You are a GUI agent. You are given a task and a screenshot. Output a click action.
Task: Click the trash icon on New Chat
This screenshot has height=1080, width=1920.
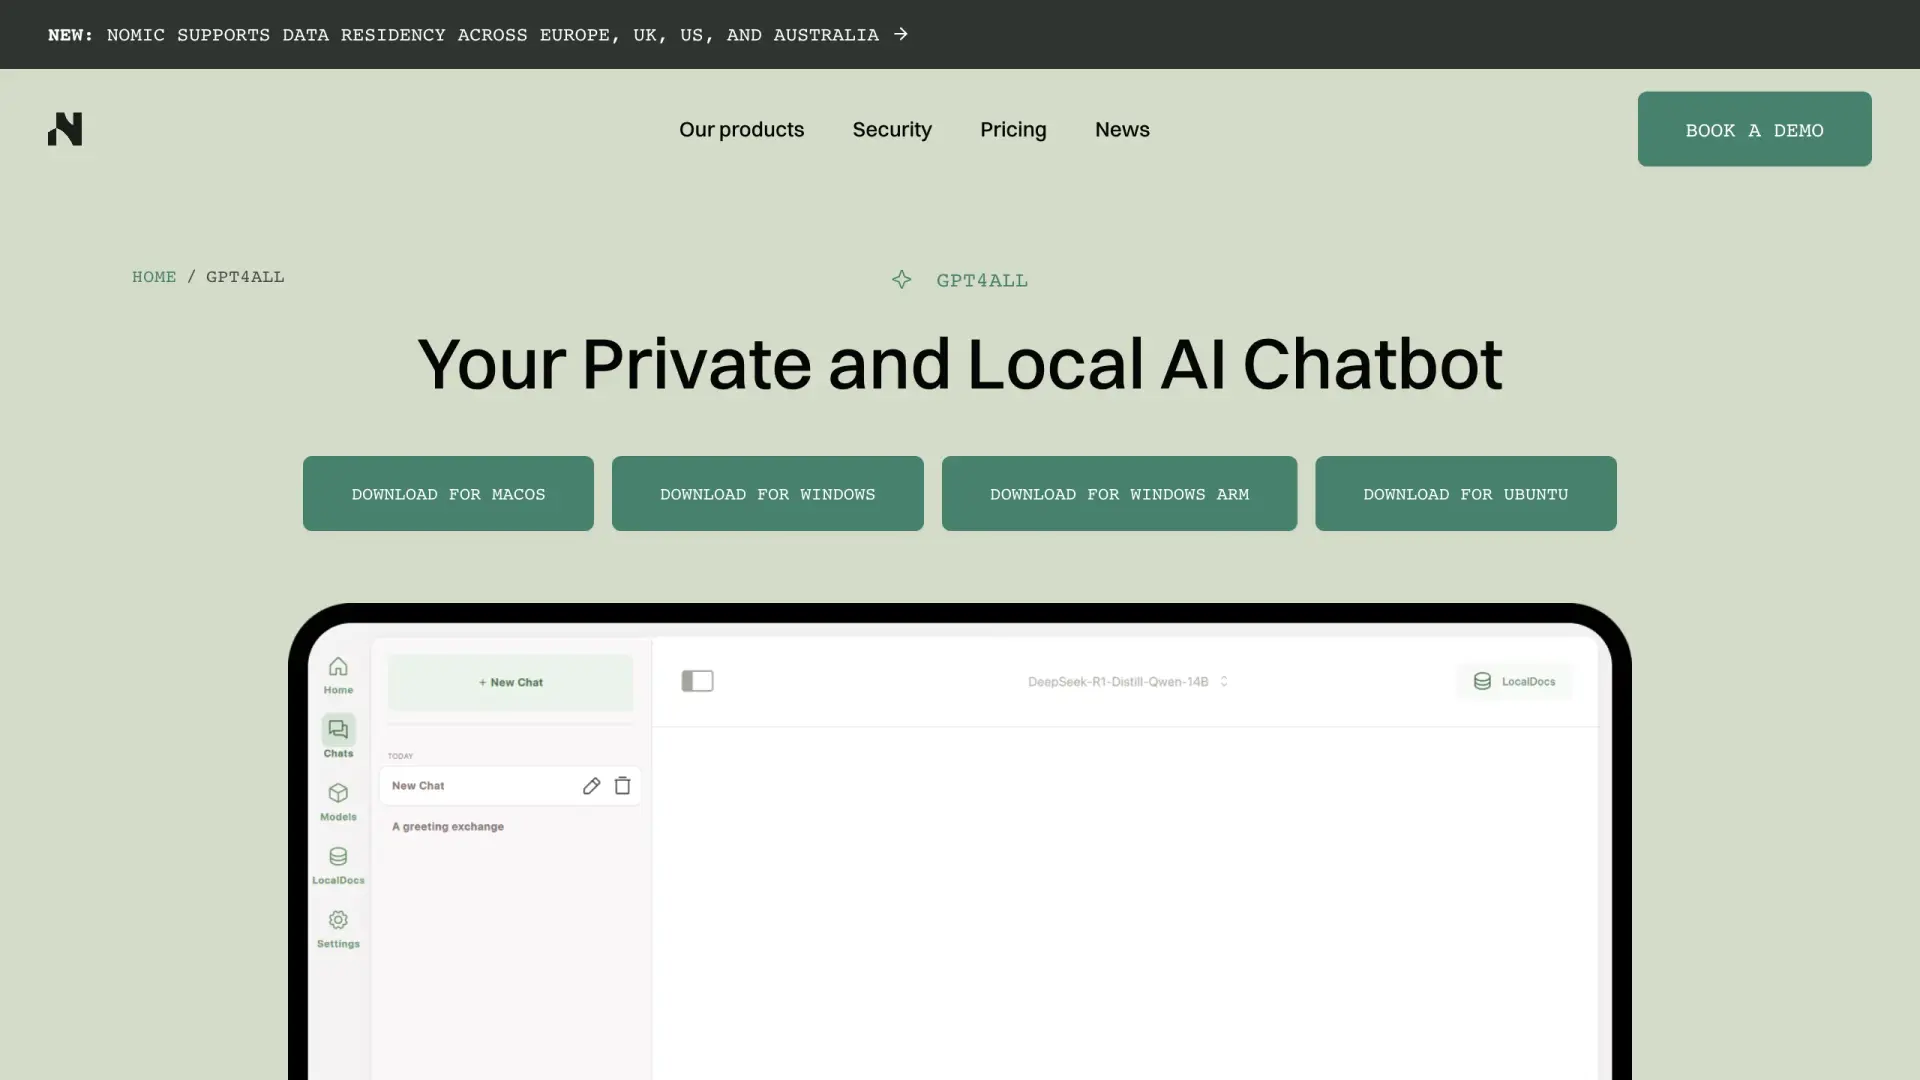pyautogui.click(x=622, y=786)
